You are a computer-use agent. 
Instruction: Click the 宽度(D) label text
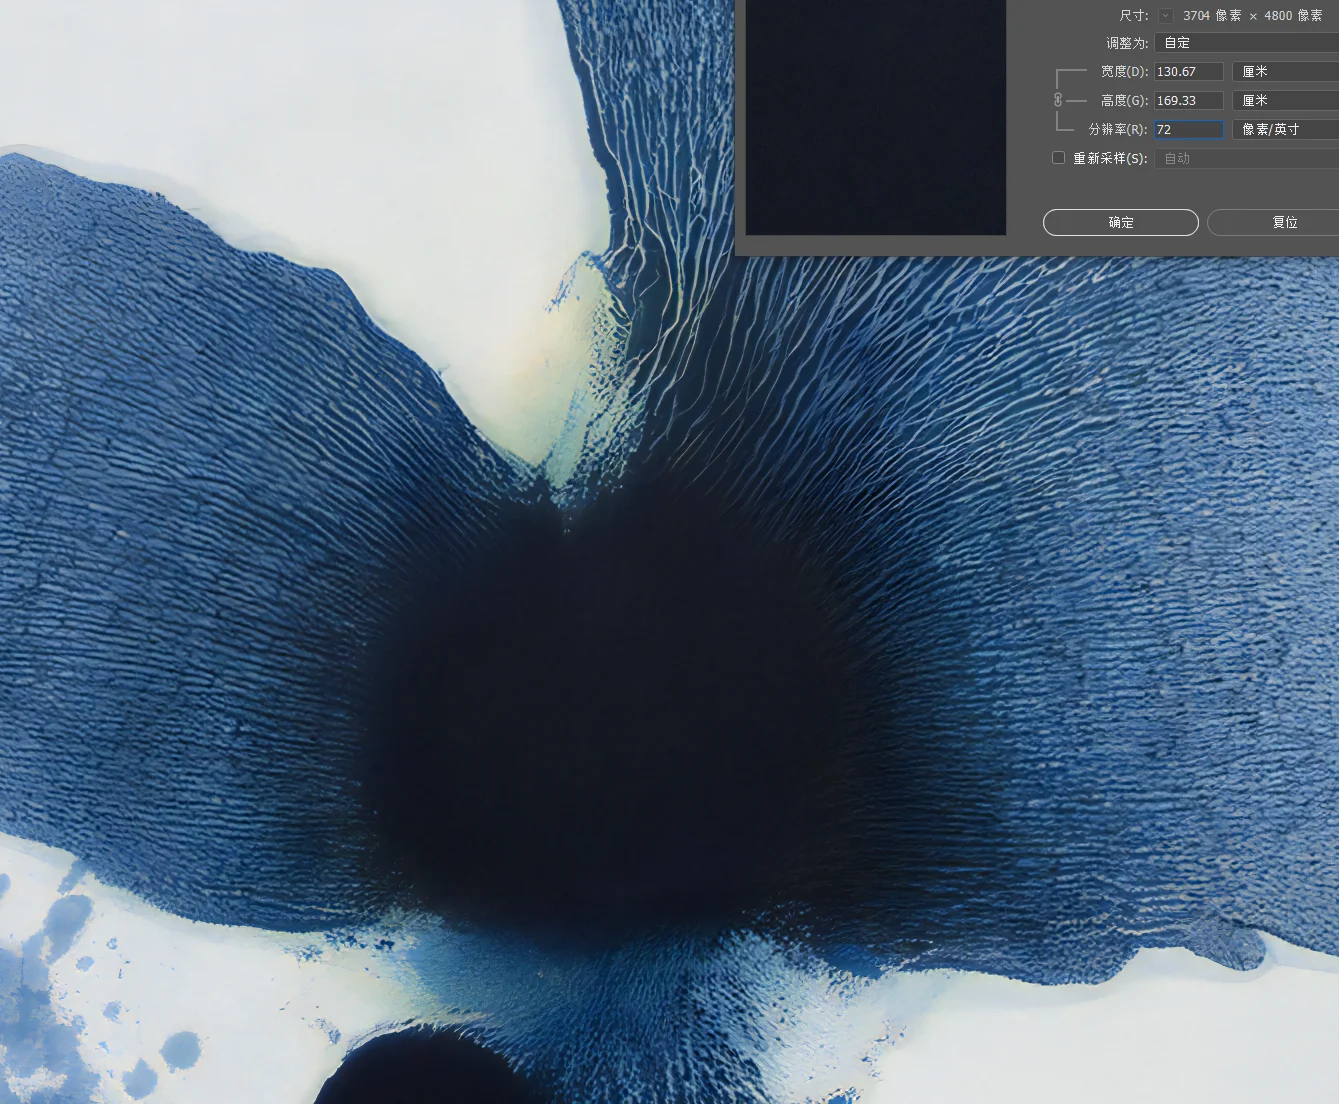click(x=1124, y=72)
